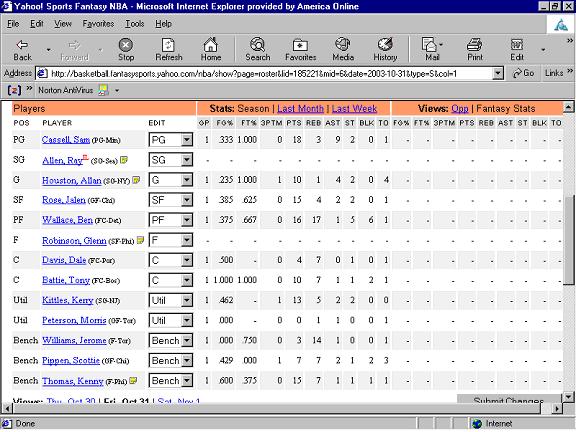Viewport: 576px width, 432px height.
Task: Expand the toolbar overflow chevron beside Edit
Action: (x=569, y=40)
